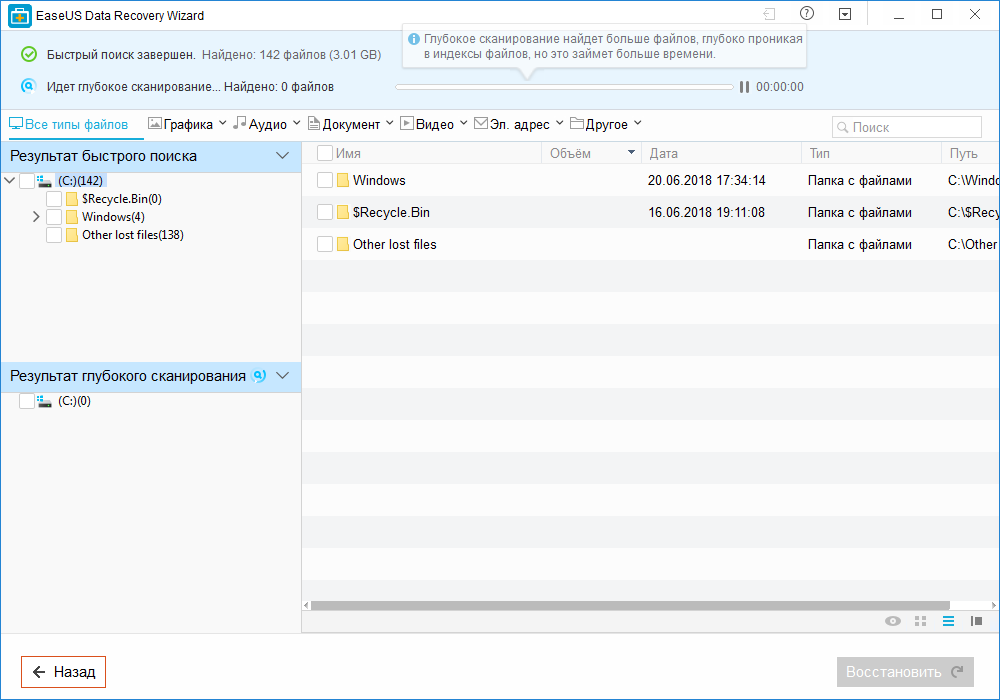Collapse the (C:)(142) tree node
Image resolution: width=1000 pixels, height=700 pixels.
click(x=10, y=181)
